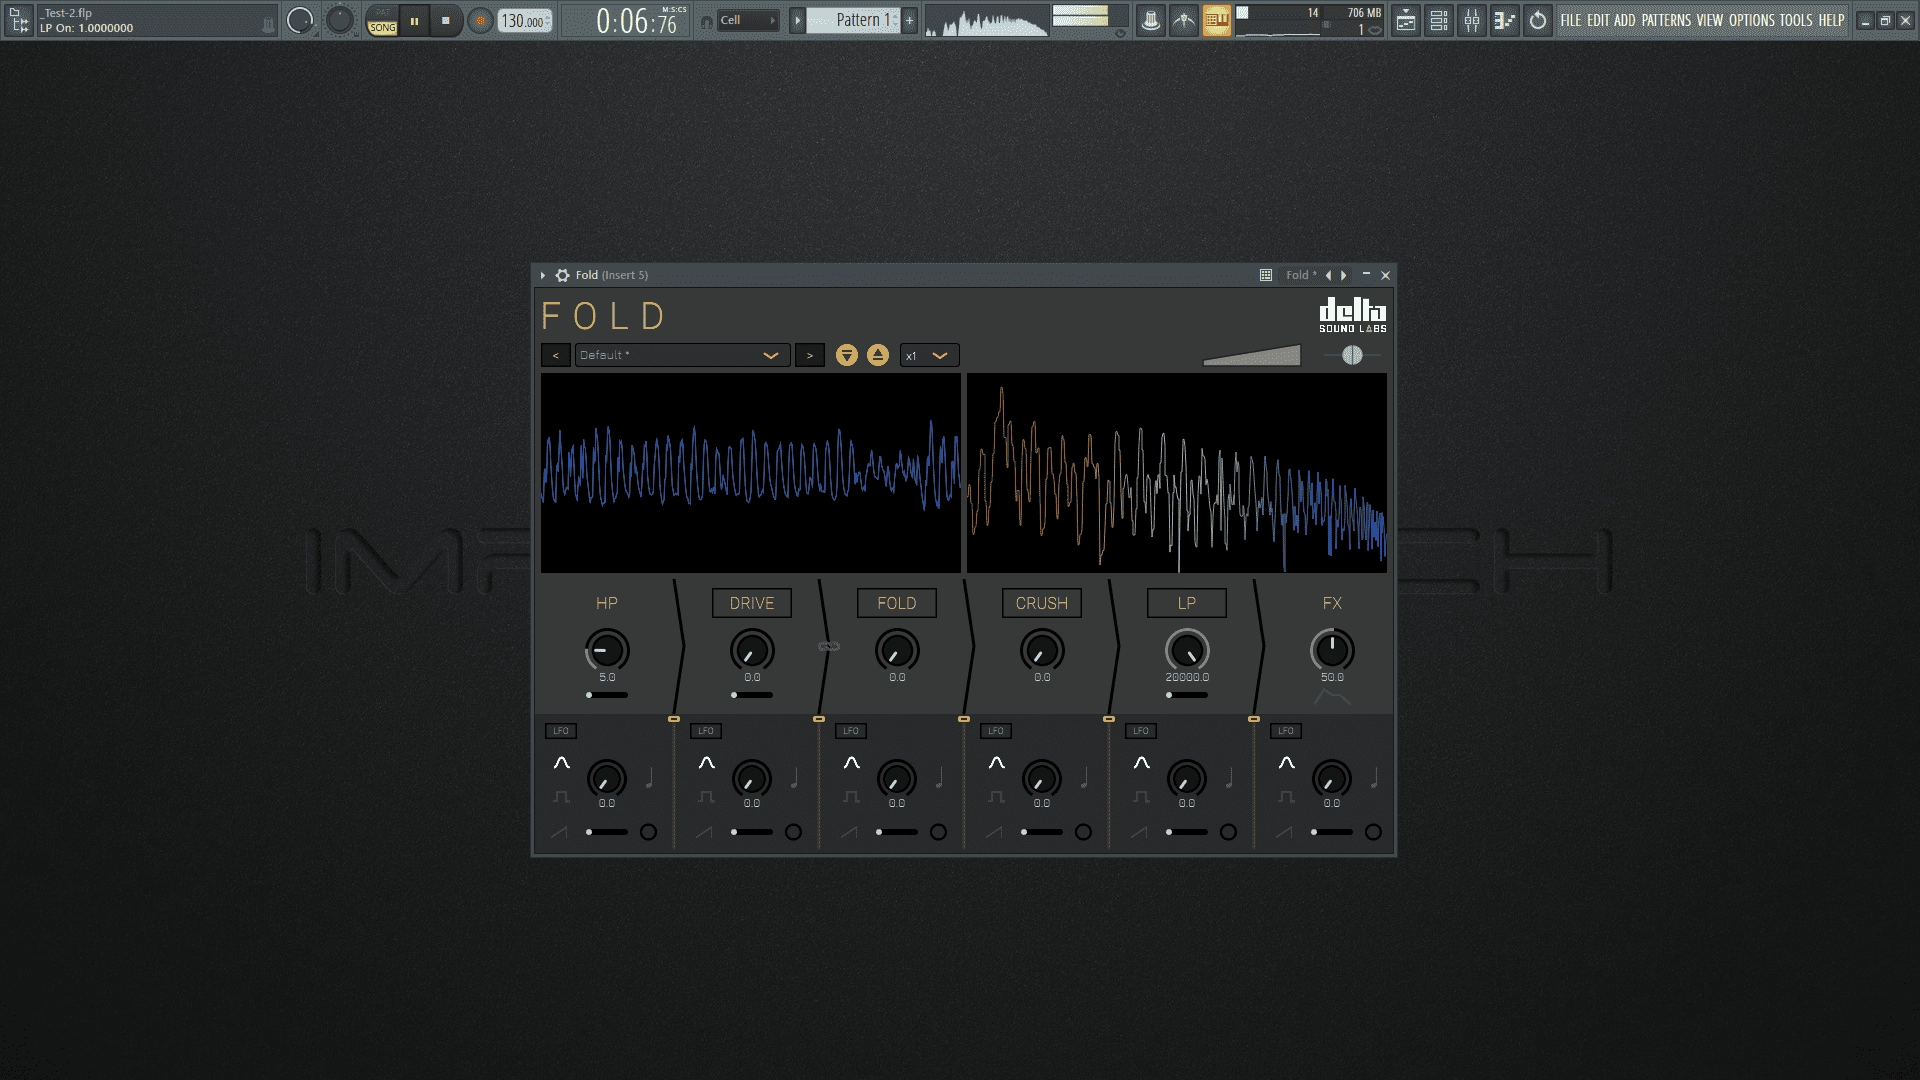Screen dimensions: 1920x1080
Task: Toggle the highlighted typing keyboard icon
Action: pyautogui.click(x=1217, y=20)
